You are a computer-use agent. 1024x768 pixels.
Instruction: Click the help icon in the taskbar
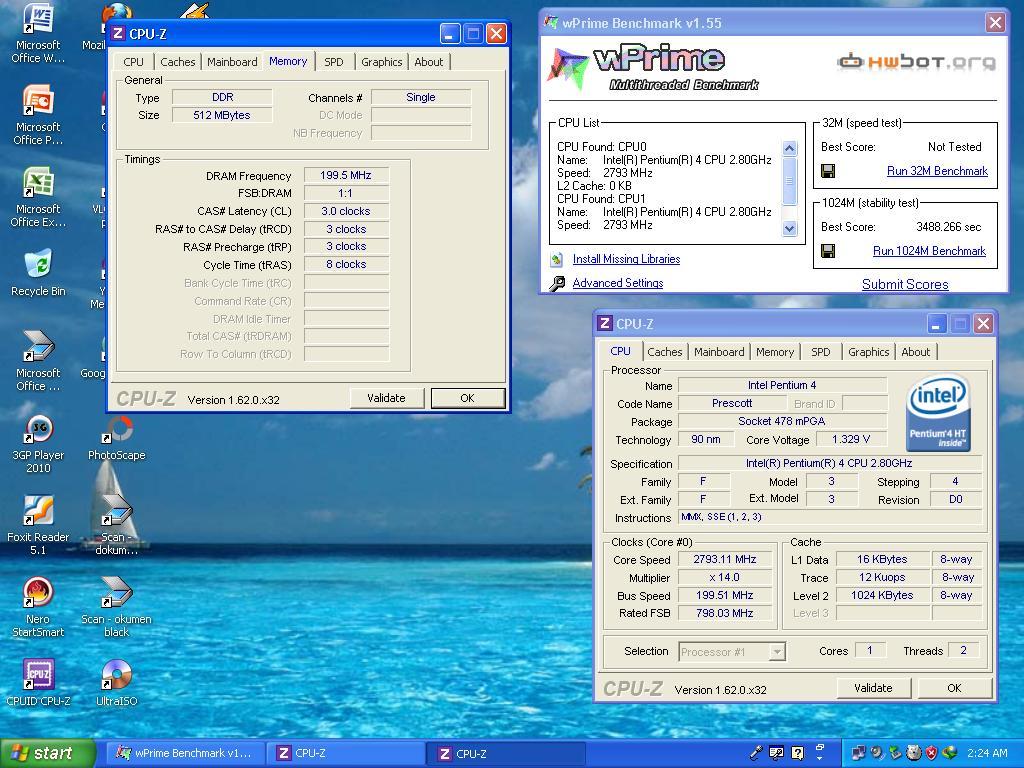[x=797, y=753]
